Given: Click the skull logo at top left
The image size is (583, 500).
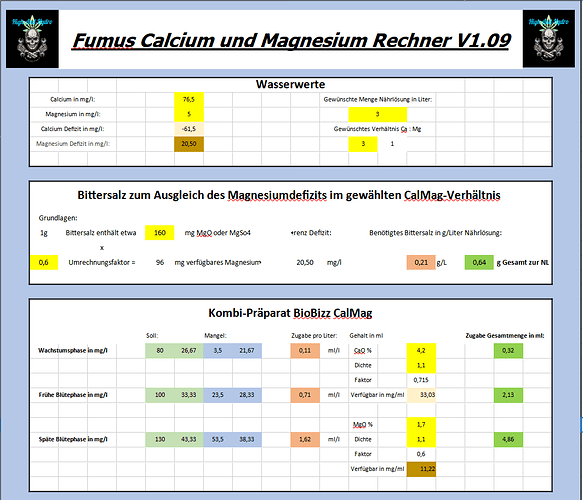Looking at the screenshot, I should pos(32,39).
